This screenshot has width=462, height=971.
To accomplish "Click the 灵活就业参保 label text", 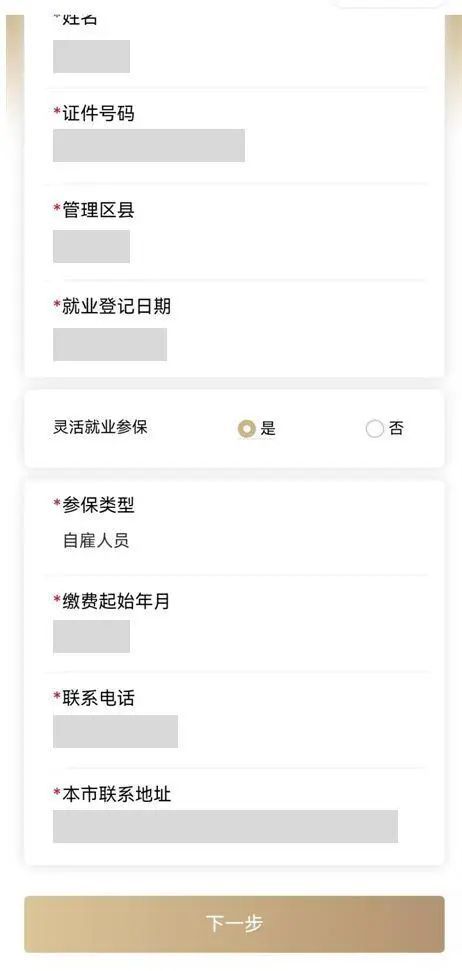I will (x=100, y=427).
